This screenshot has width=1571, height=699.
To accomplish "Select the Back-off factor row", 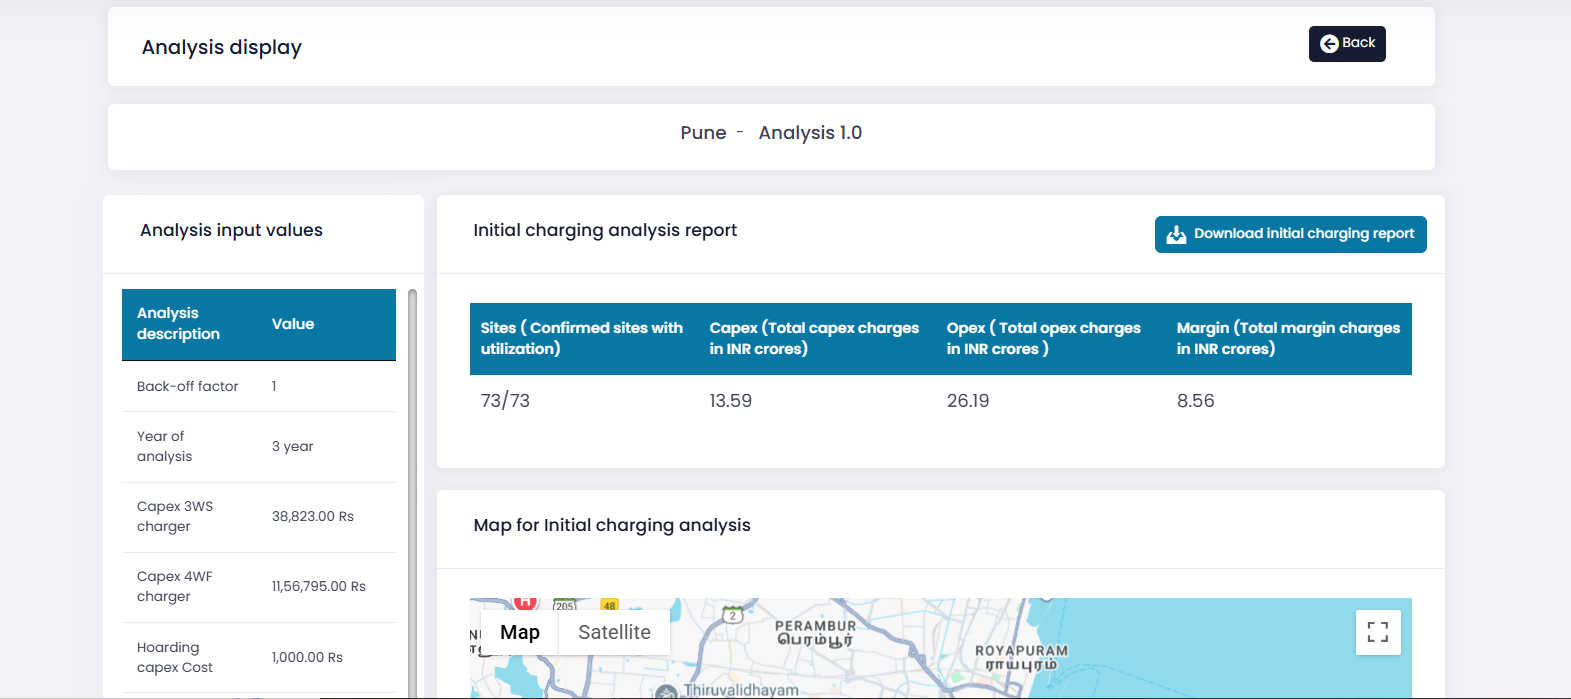I will click(x=258, y=386).
